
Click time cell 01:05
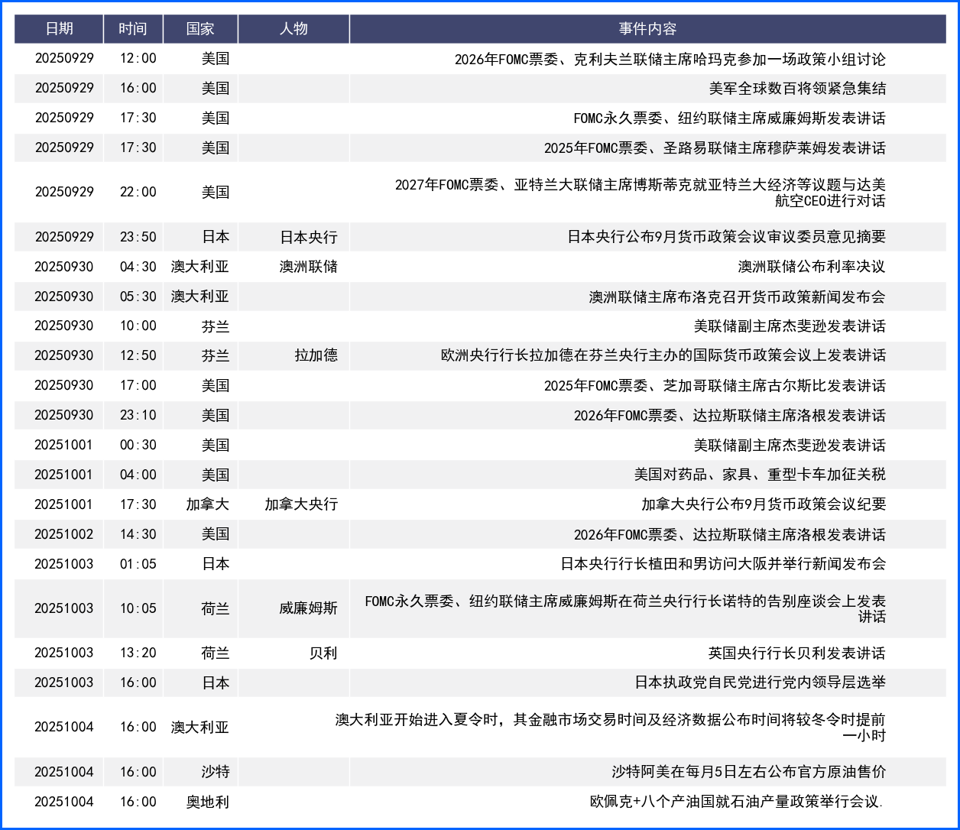(x=138, y=564)
